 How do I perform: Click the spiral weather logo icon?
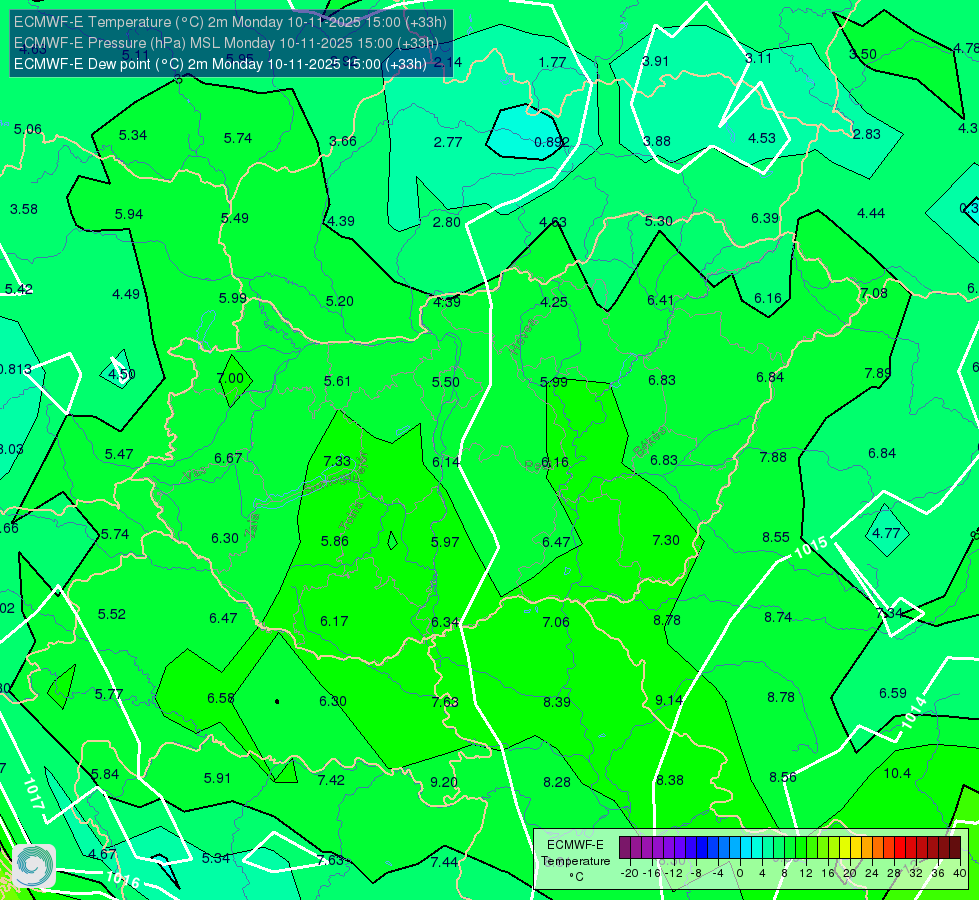click(34, 866)
